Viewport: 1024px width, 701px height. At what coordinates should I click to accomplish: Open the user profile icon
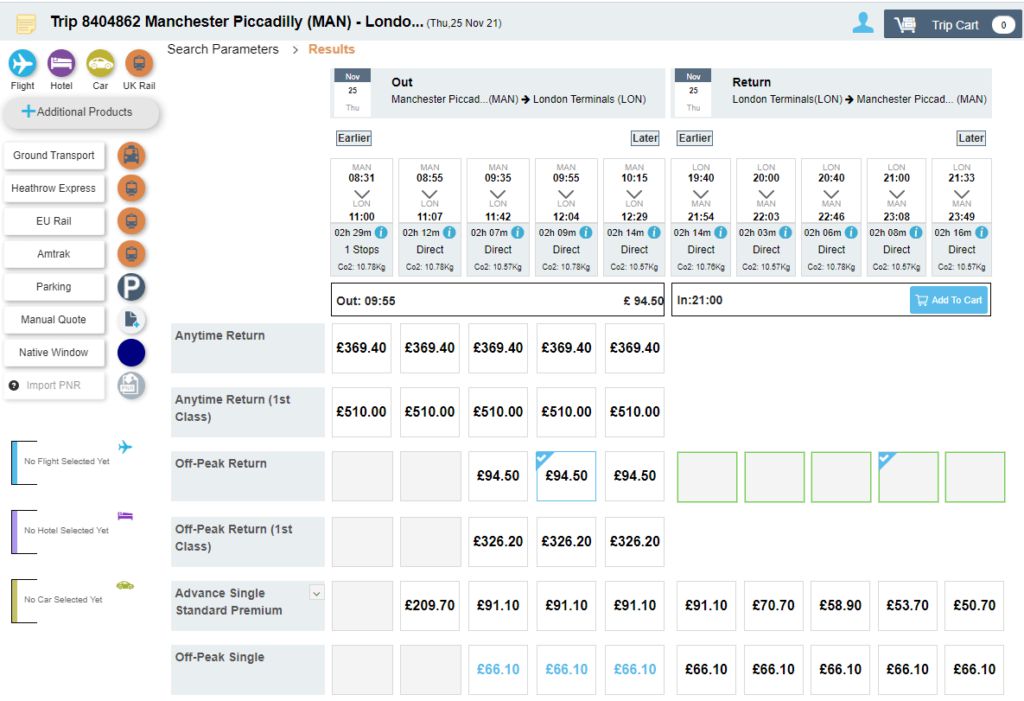[862, 24]
